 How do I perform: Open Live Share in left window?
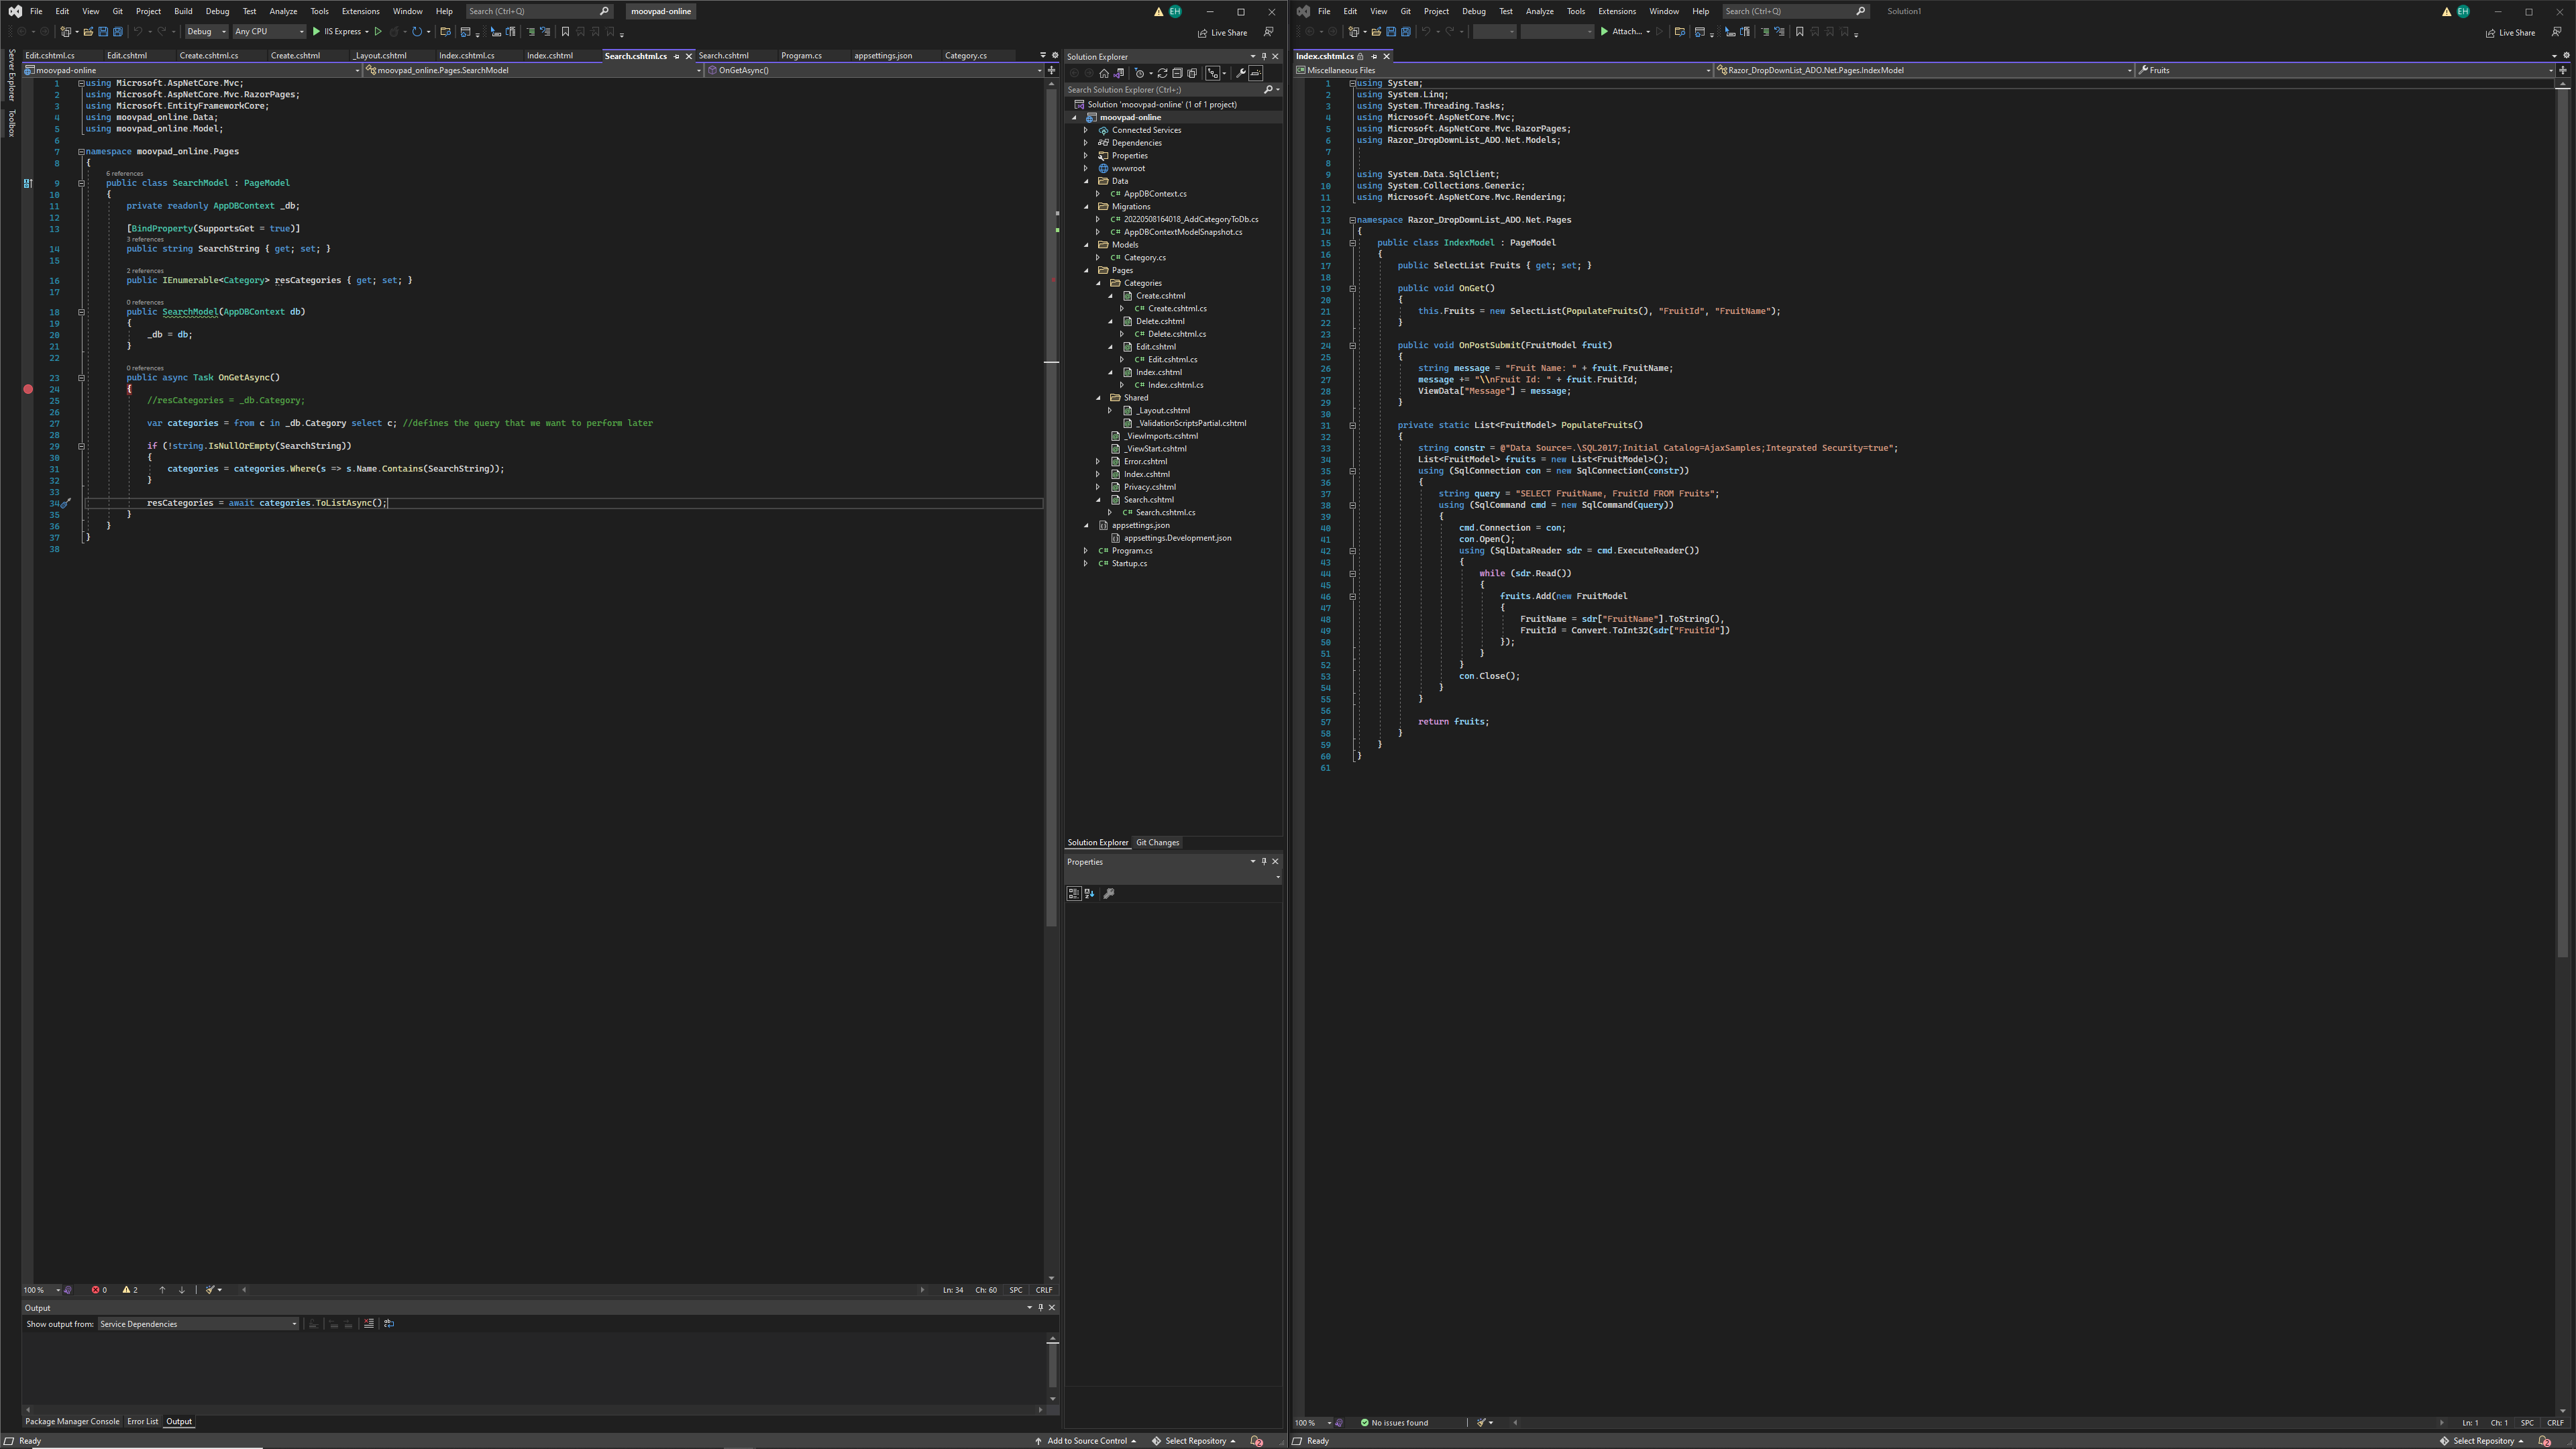click(x=1222, y=33)
